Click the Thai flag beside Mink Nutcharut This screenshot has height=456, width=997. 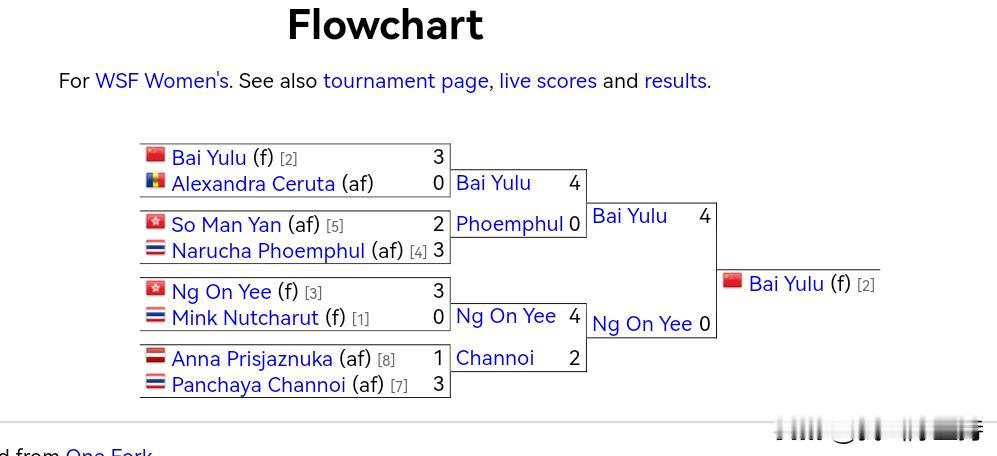click(155, 316)
